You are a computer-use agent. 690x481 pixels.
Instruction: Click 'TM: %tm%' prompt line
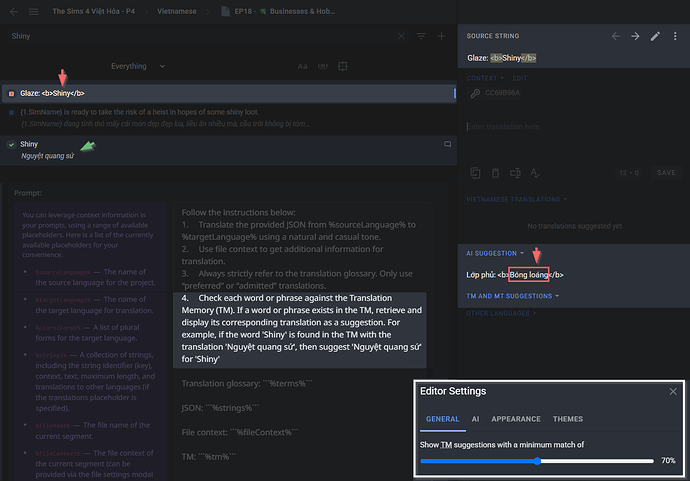pyautogui.click(x=209, y=457)
